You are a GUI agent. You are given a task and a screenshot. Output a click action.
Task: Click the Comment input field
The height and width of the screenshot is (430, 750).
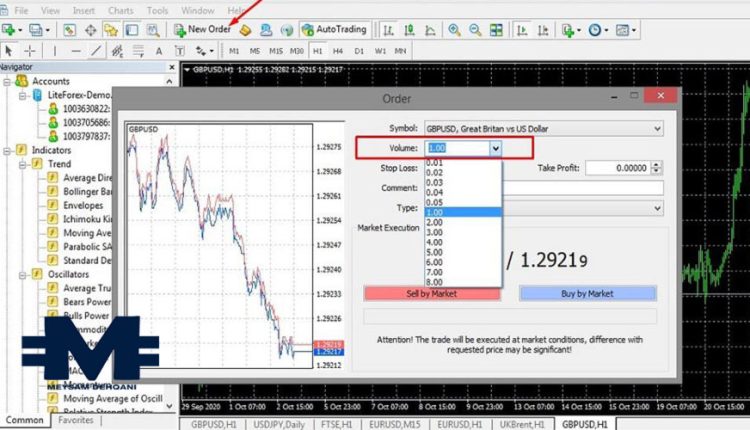pos(580,188)
